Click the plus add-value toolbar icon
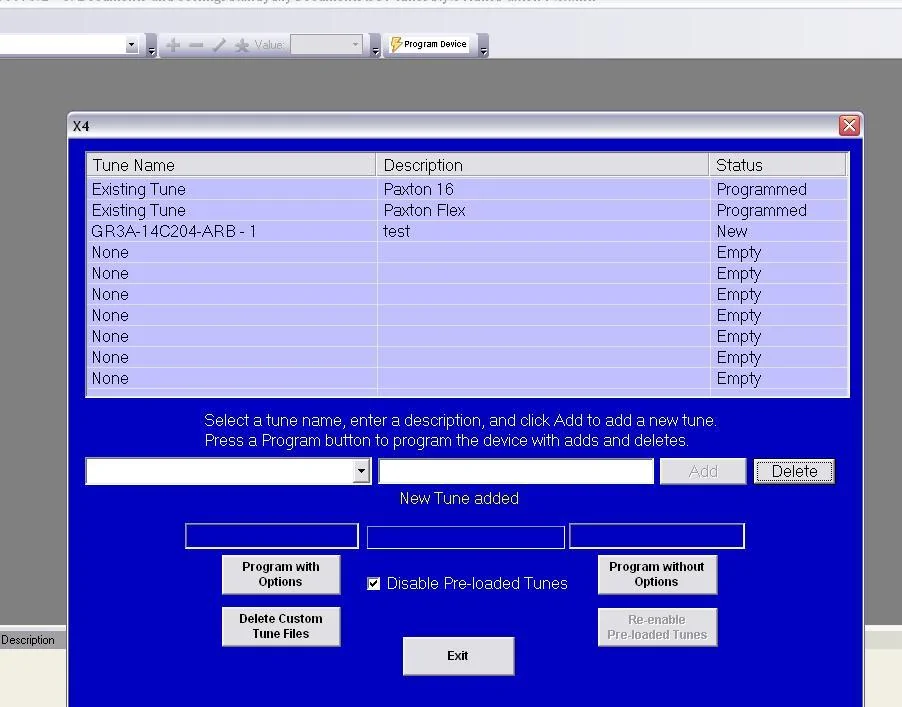902x707 pixels. [173, 45]
